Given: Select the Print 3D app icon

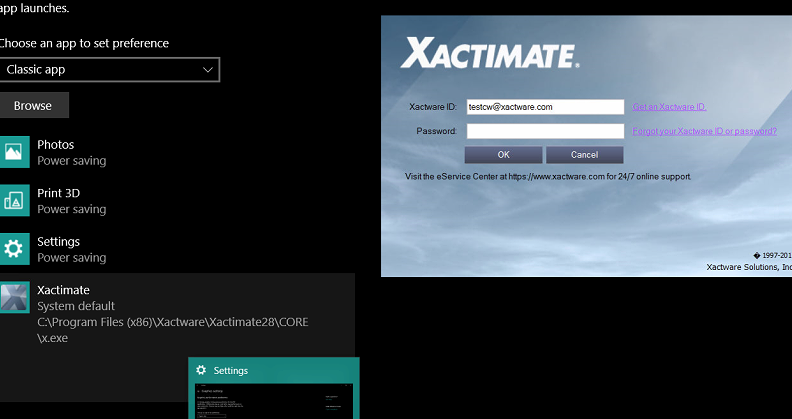Looking at the screenshot, I should coord(14,200).
